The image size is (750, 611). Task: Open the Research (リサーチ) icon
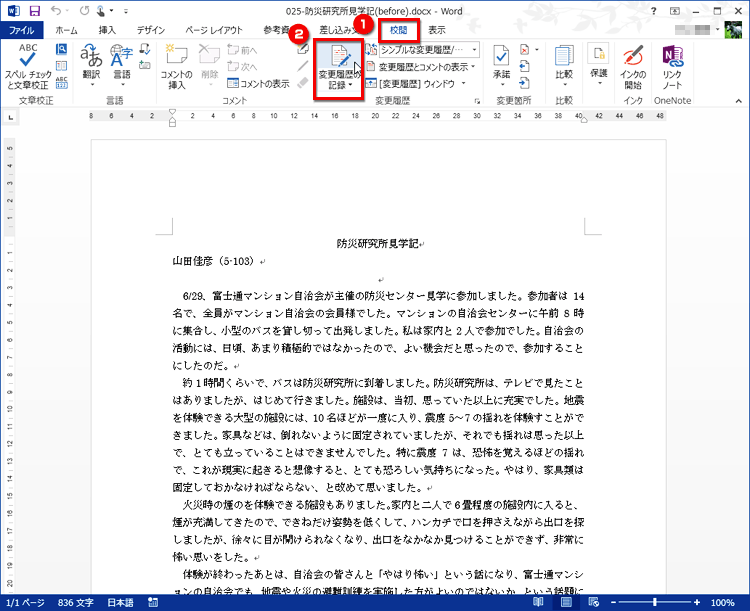61,49
